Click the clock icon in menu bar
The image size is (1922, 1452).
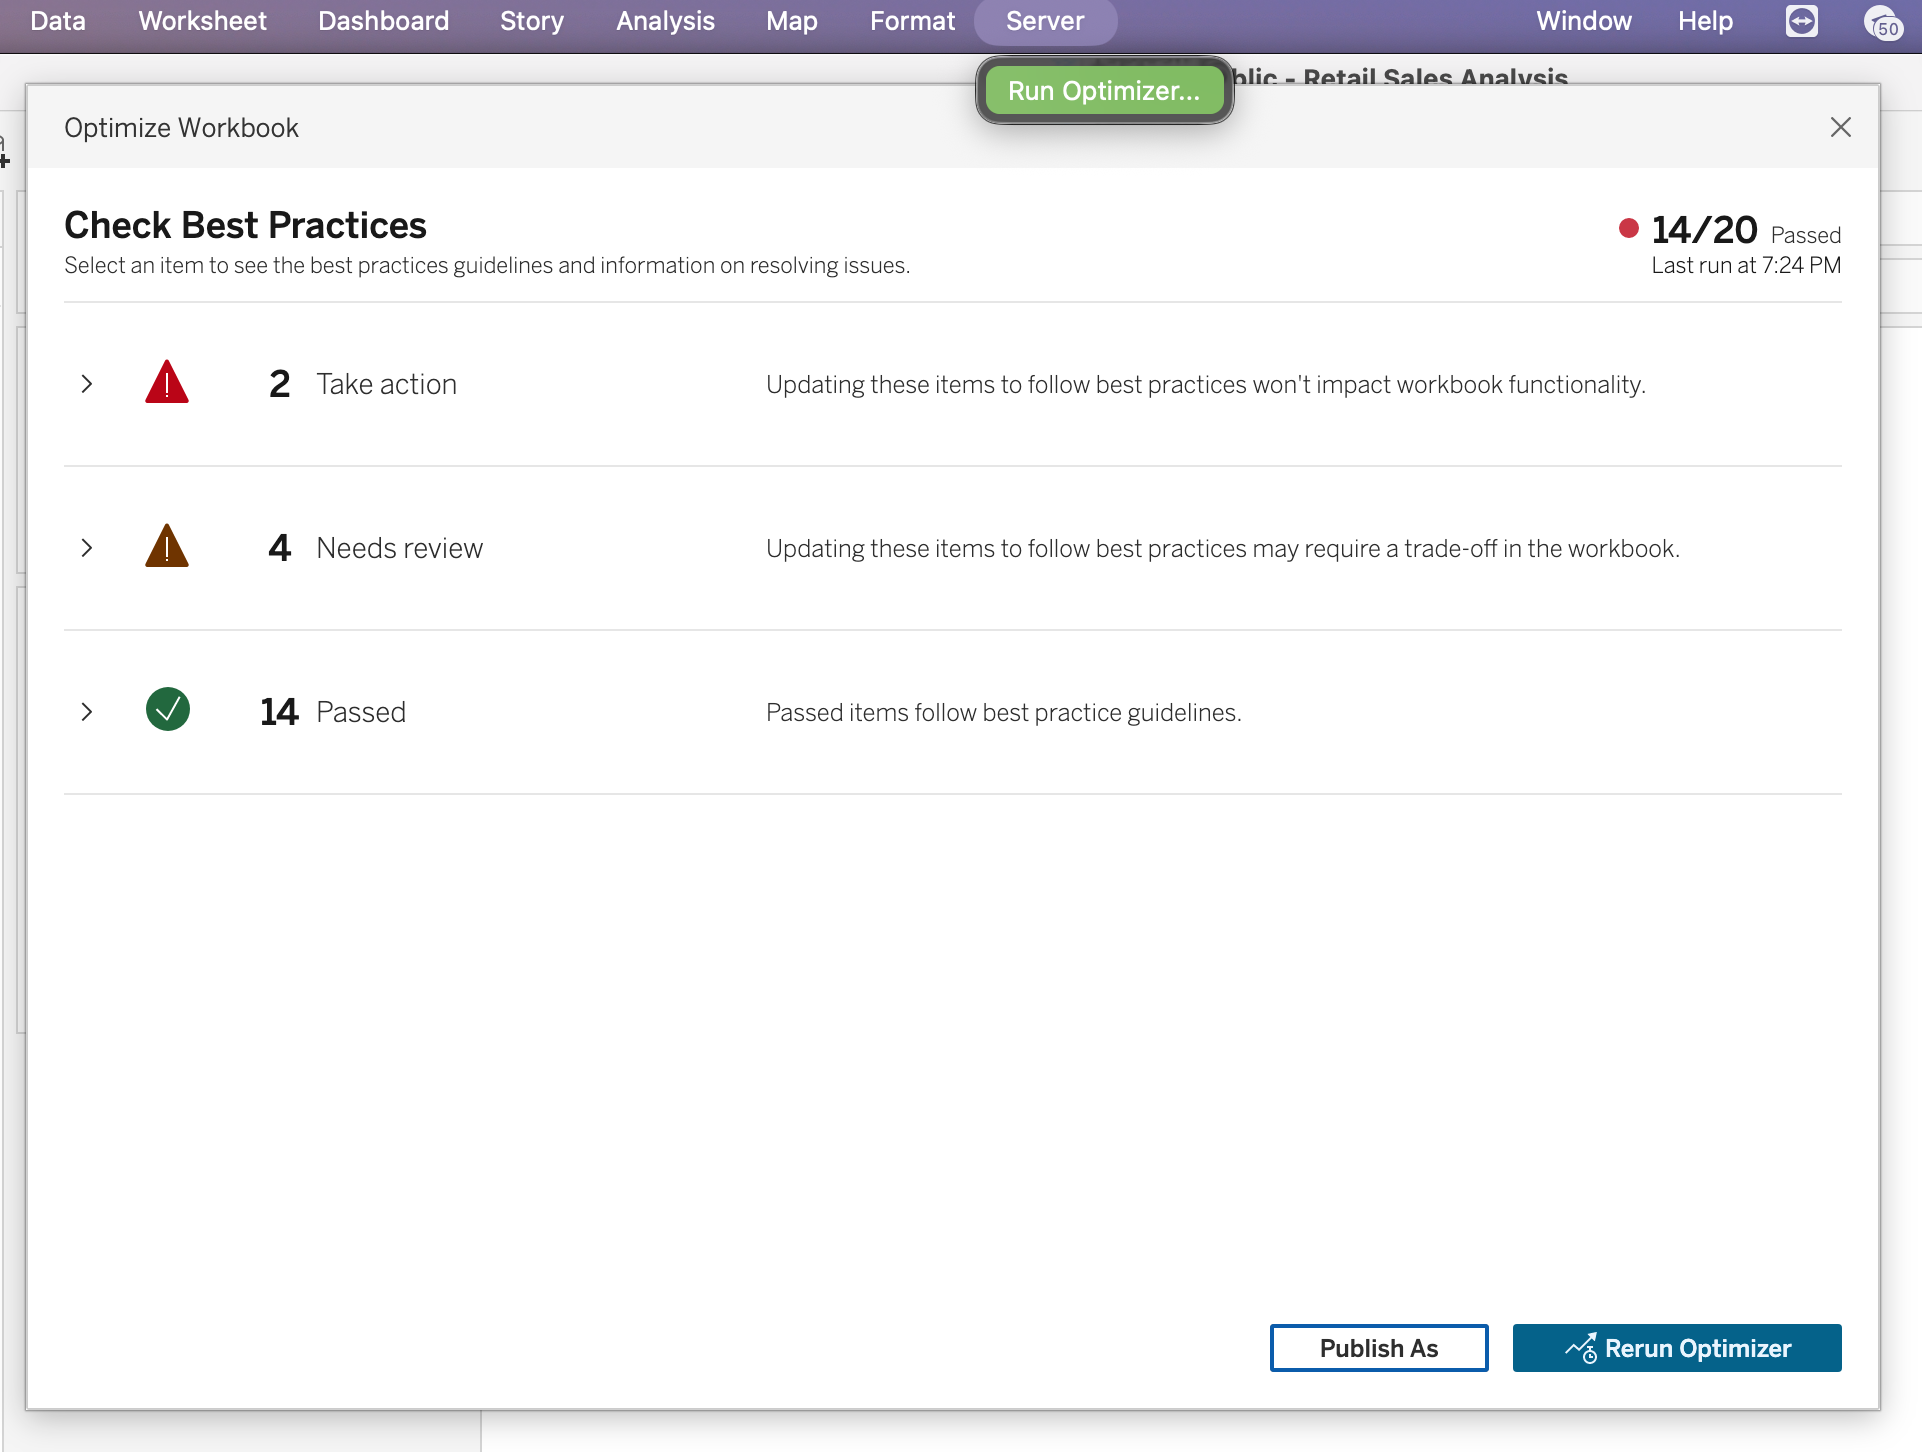click(x=1882, y=22)
